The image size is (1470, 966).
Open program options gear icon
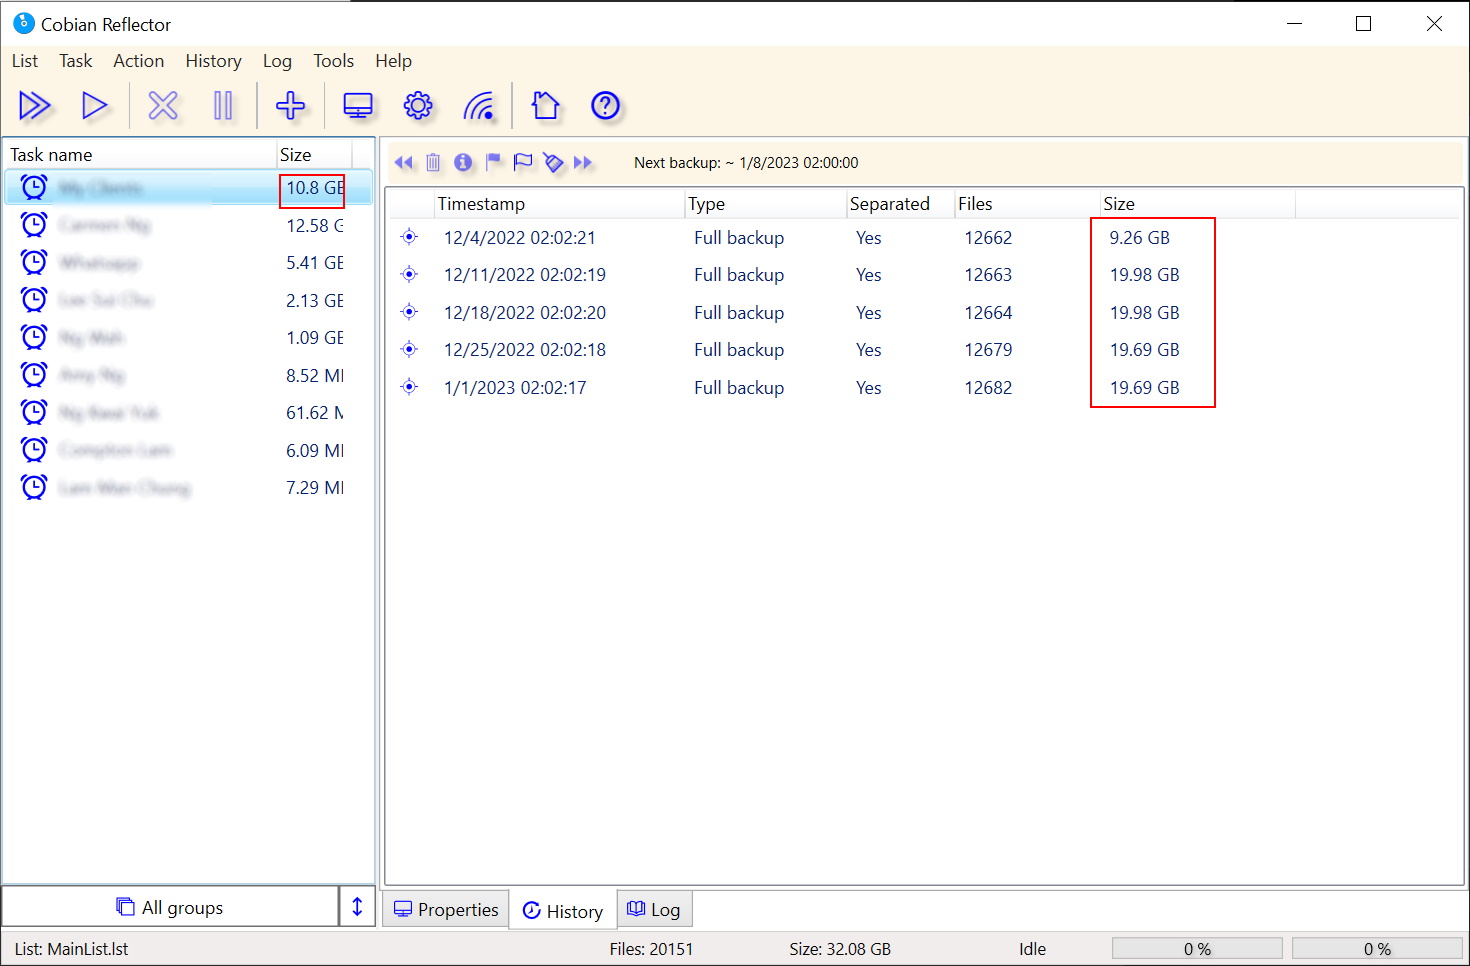pos(418,105)
